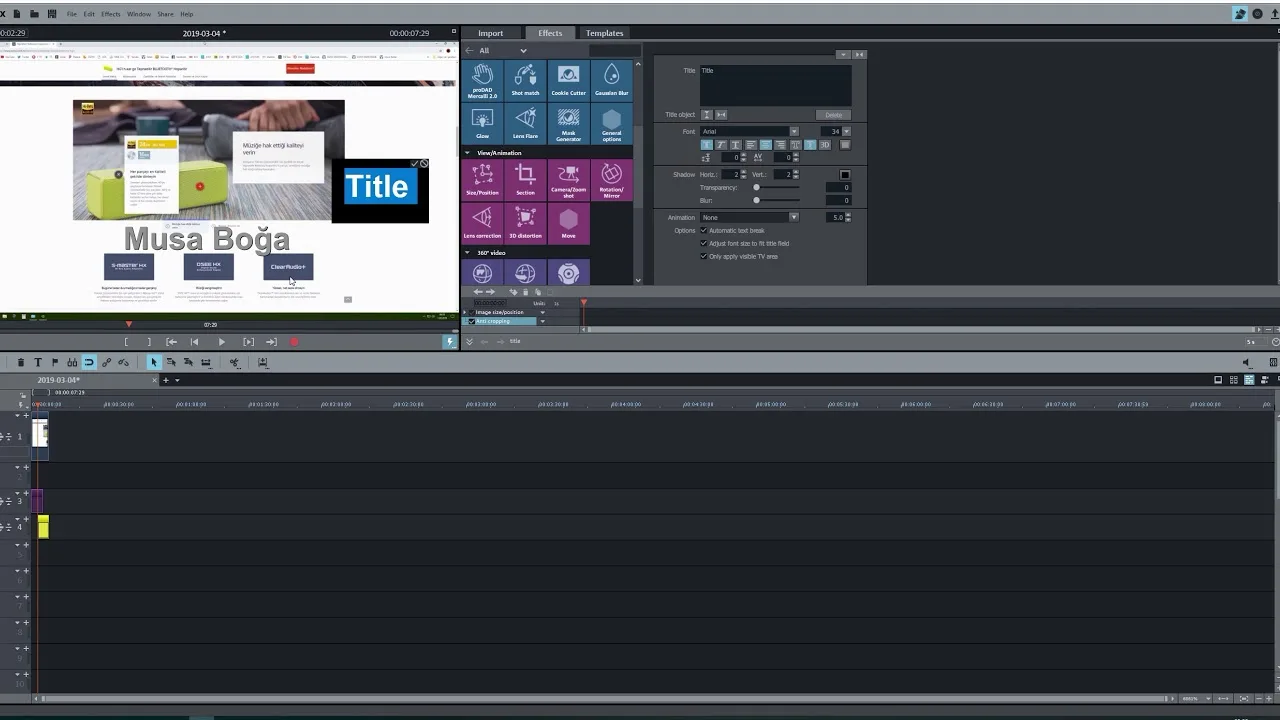Collapse the 360° video effects section
Image resolution: width=1280 pixels, height=720 pixels.
coord(467,253)
